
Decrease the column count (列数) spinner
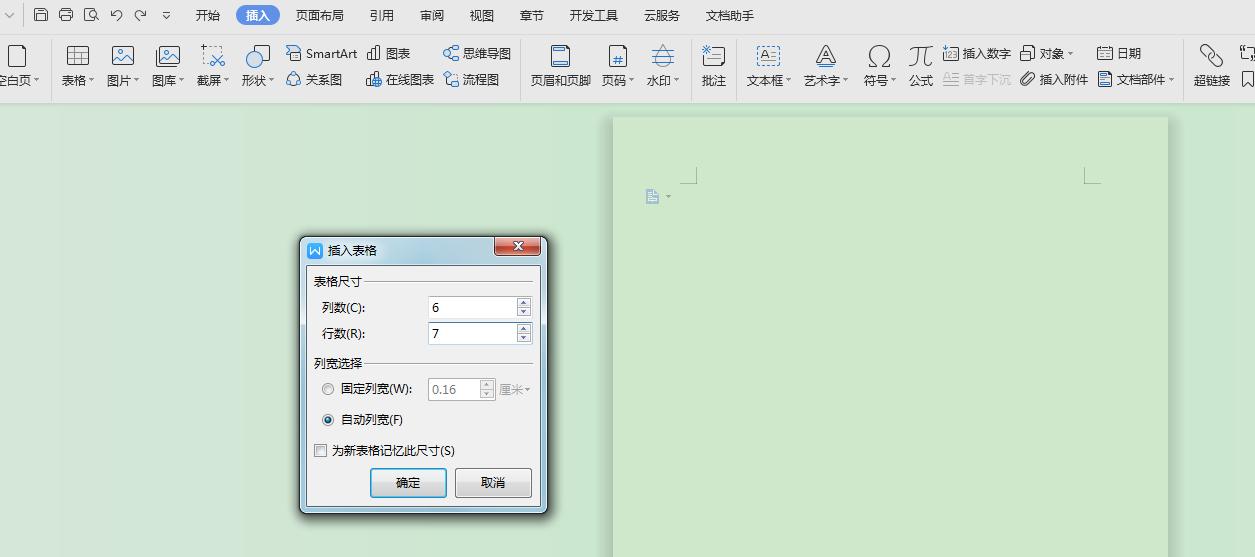[x=524, y=312]
